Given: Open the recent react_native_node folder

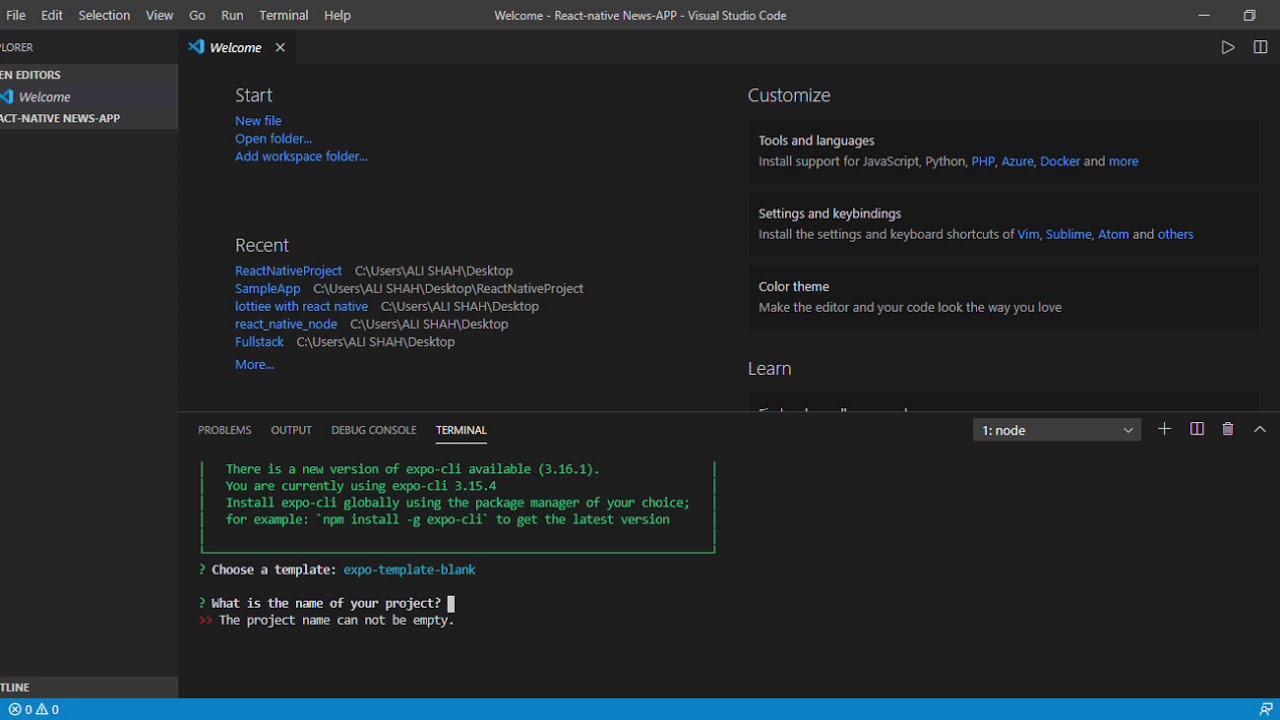Looking at the screenshot, I should [x=286, y=325].
